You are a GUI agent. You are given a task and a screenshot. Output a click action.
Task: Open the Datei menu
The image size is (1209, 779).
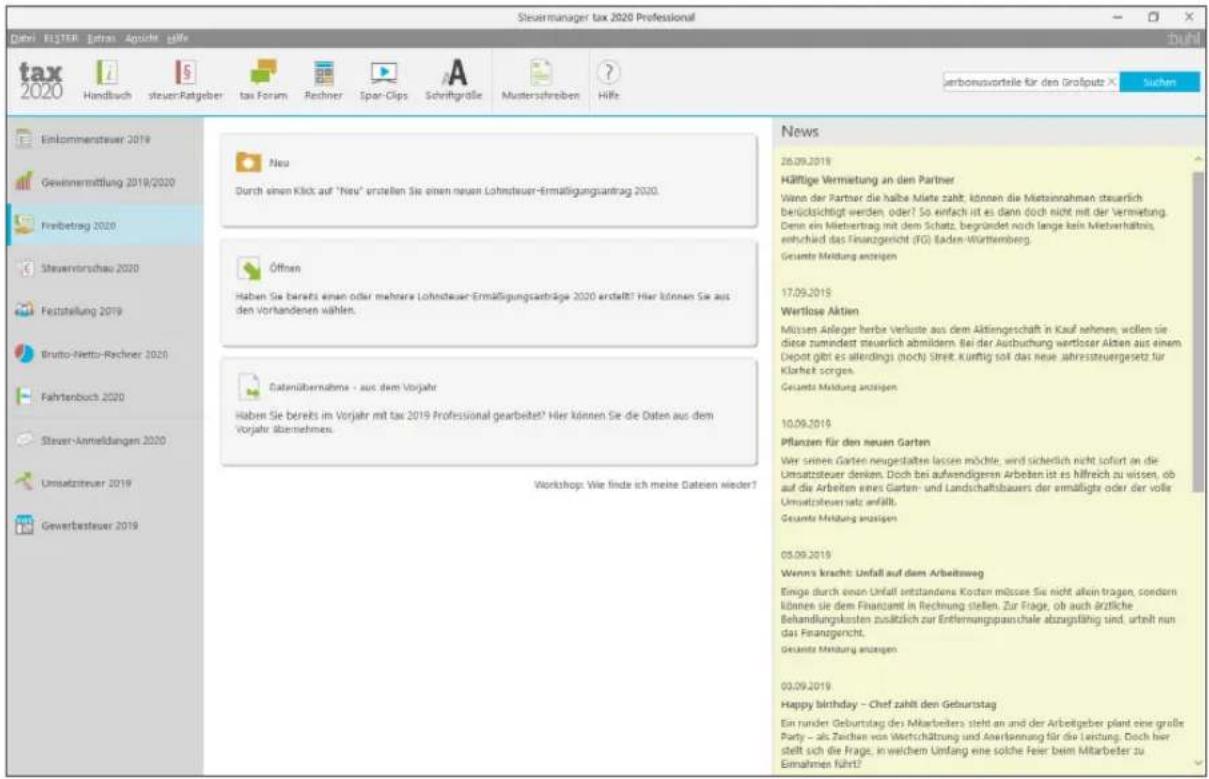coord(22,37)
